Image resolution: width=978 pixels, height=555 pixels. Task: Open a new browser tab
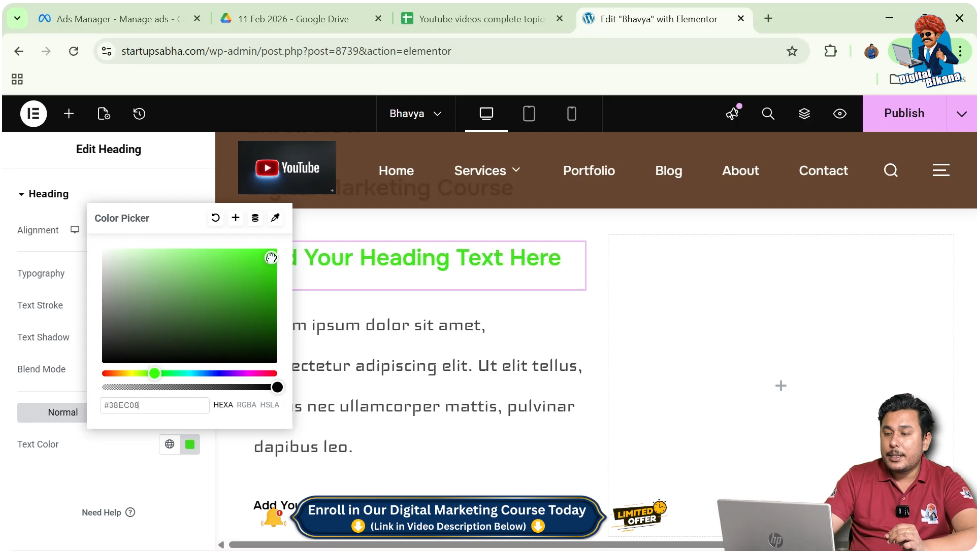pyautogui.click(x=768, y=19)
